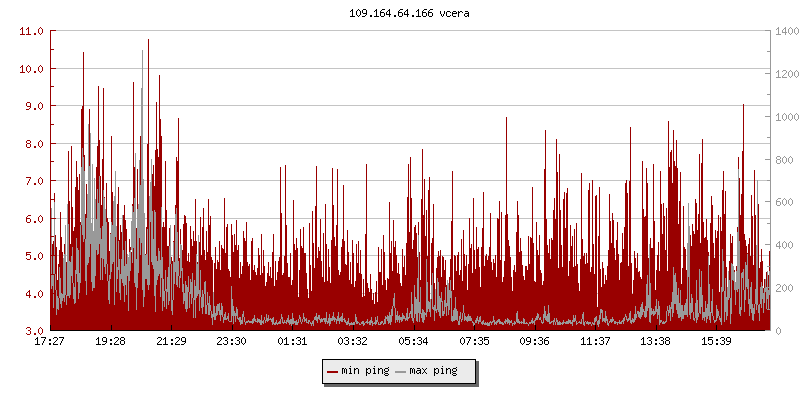The width and height of the screenshot is (800, 400).
Task: Select the 15:39 x-axis time marker
Action: (717, 341)
